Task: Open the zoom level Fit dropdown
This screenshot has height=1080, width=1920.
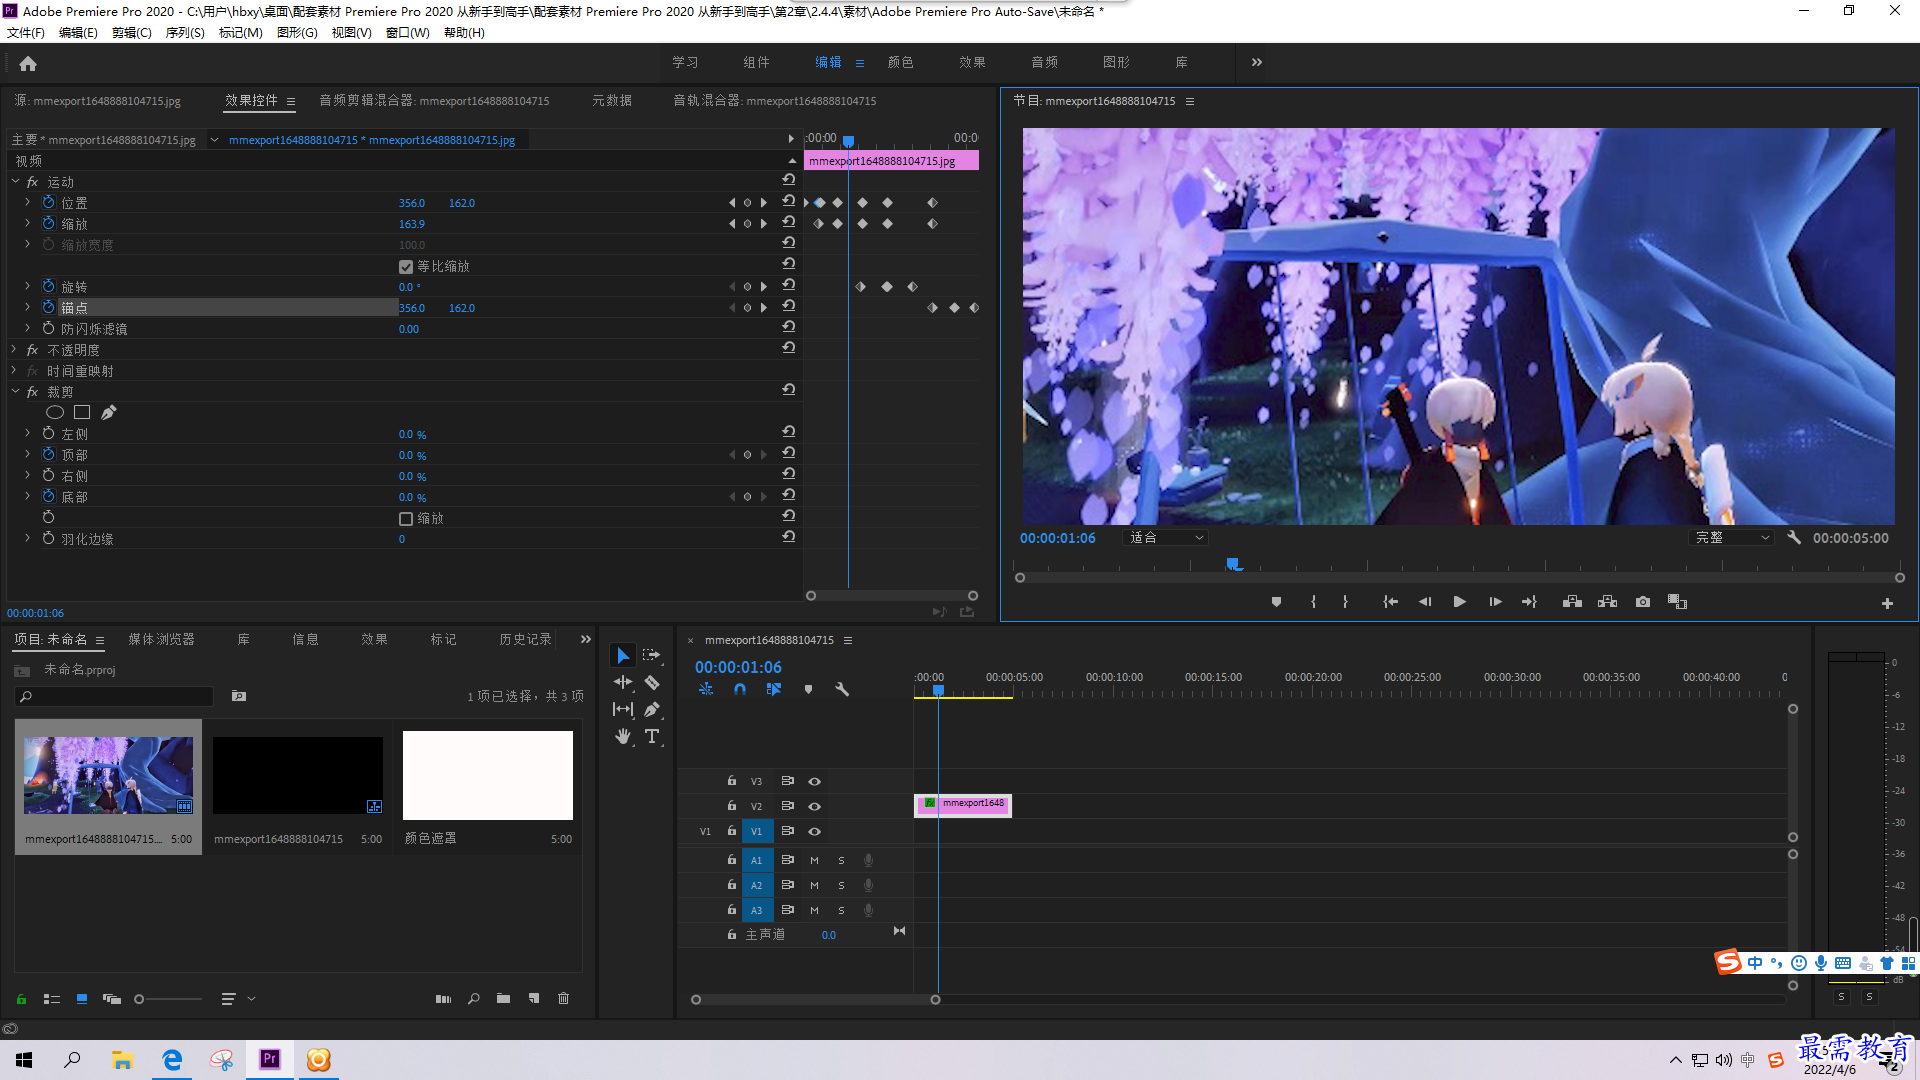Action: pos(1166,538)
